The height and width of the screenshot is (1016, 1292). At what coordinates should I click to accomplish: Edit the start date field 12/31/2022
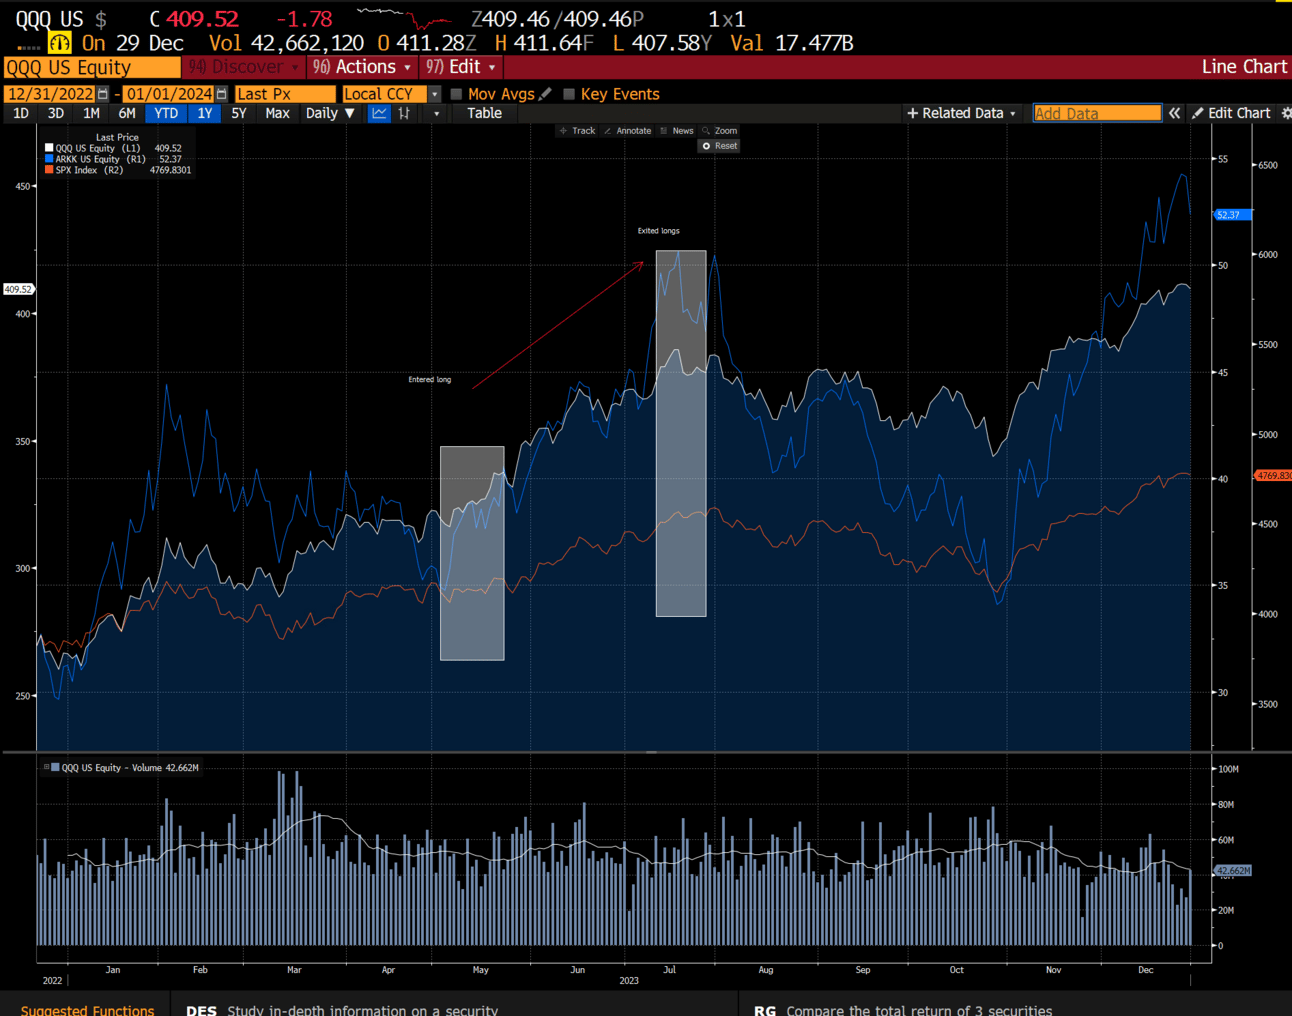[x=50, y=94]
